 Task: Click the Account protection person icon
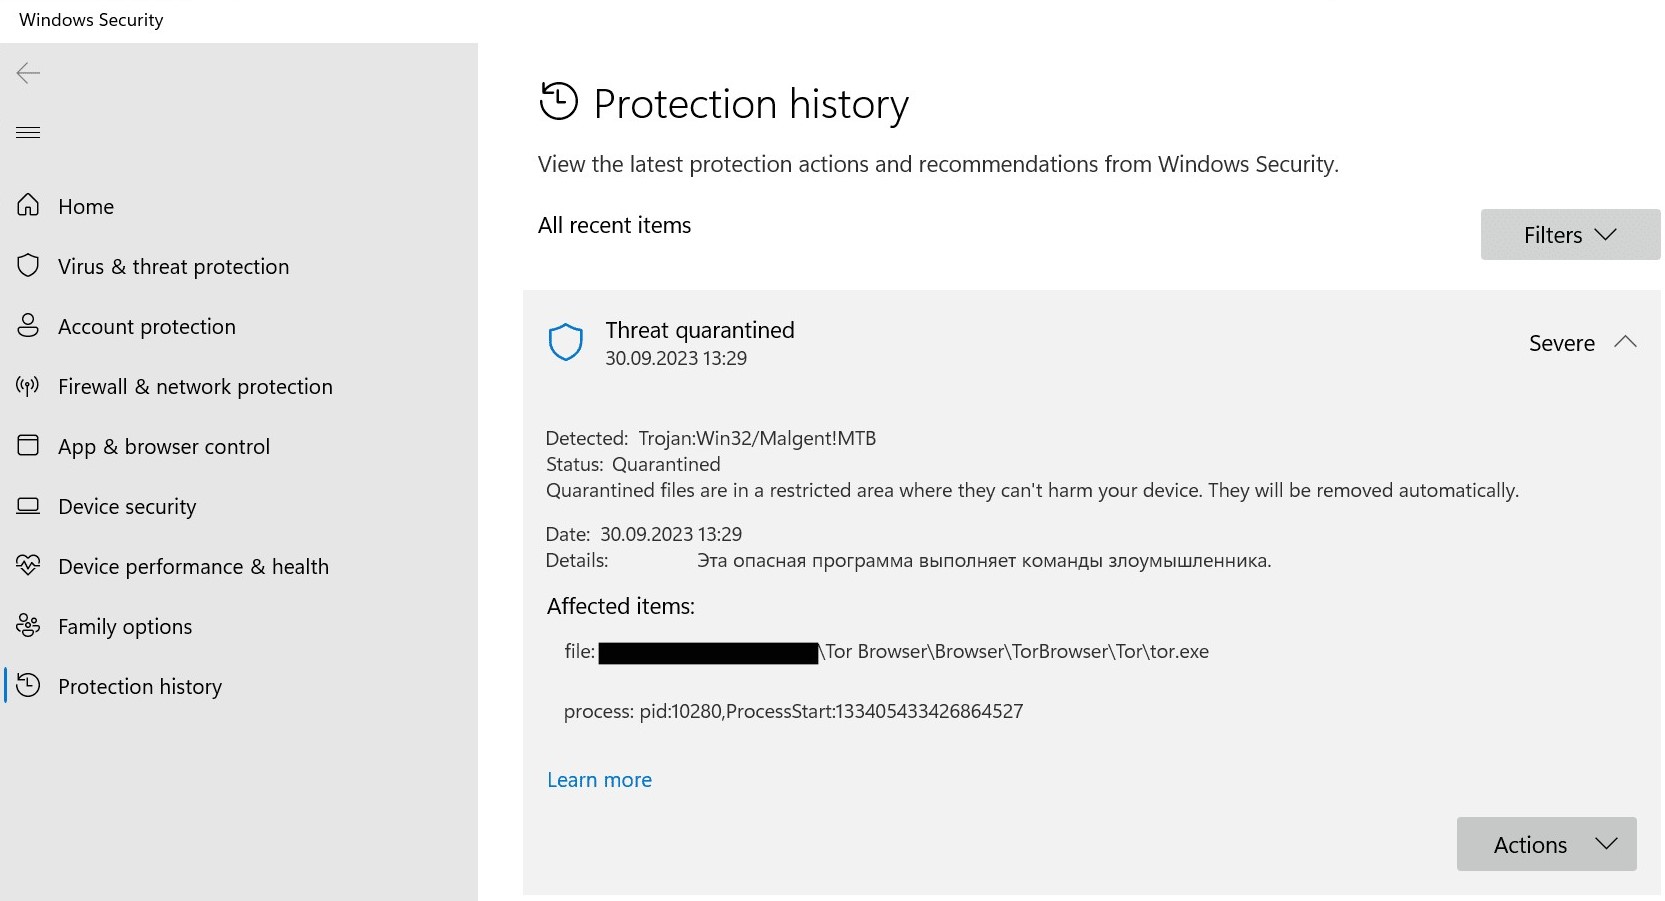click(28, 325)
